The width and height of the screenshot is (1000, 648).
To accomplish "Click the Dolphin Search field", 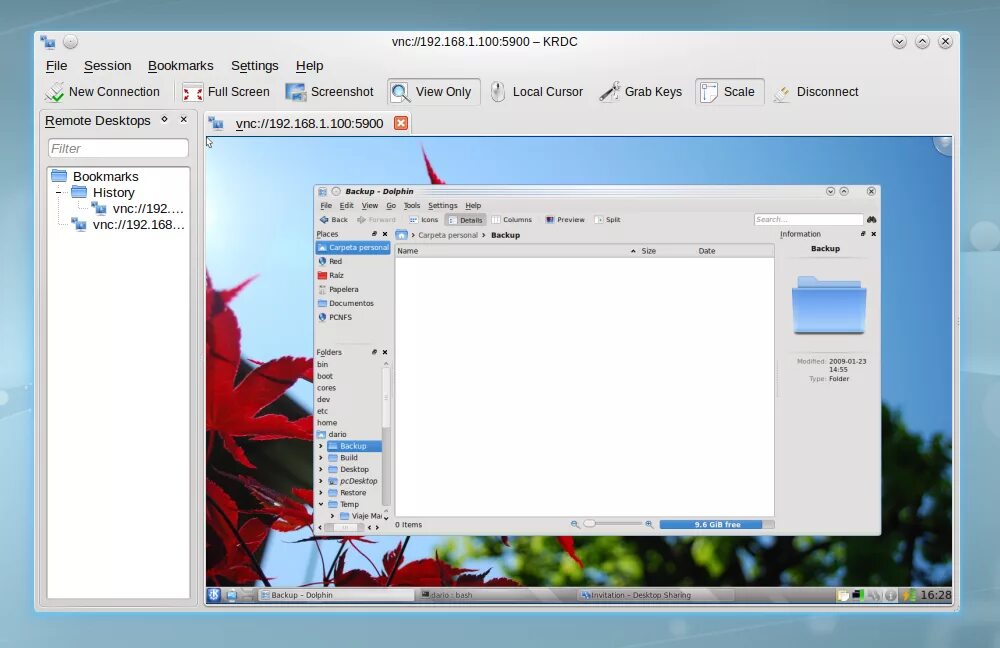I will [x=808, y=219].
